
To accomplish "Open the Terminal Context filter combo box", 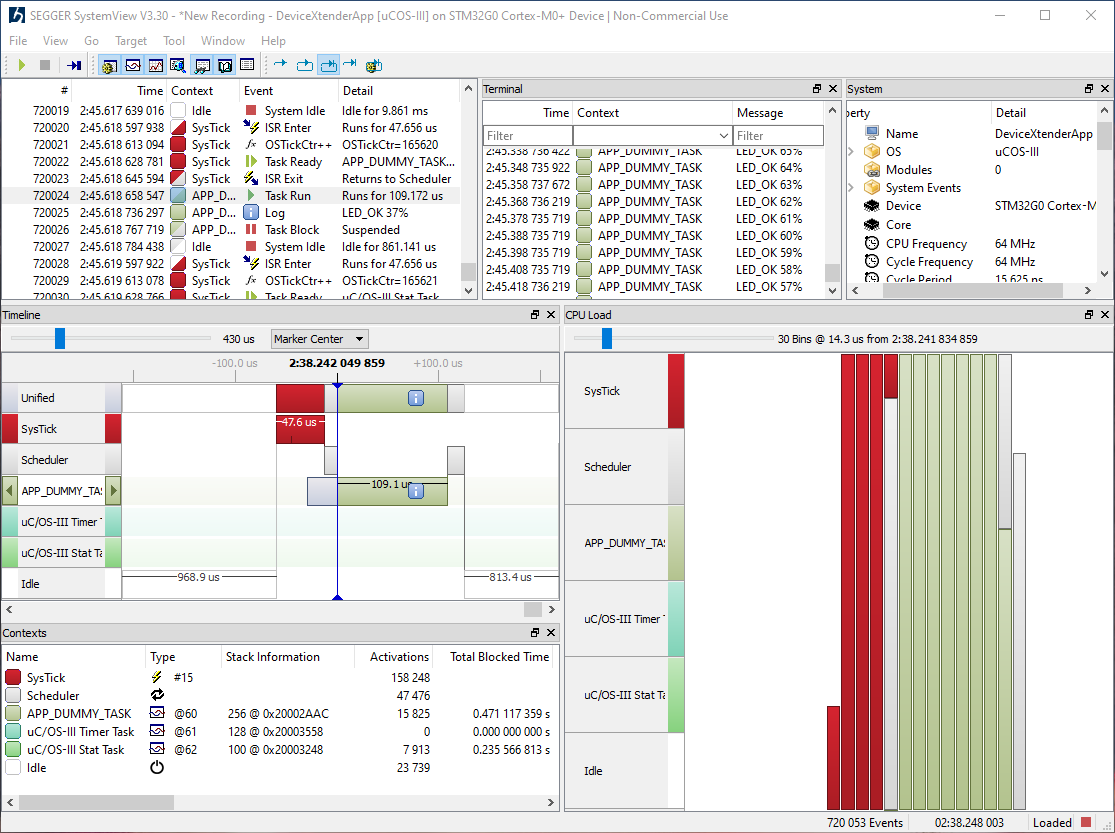I will click(653, 135).
